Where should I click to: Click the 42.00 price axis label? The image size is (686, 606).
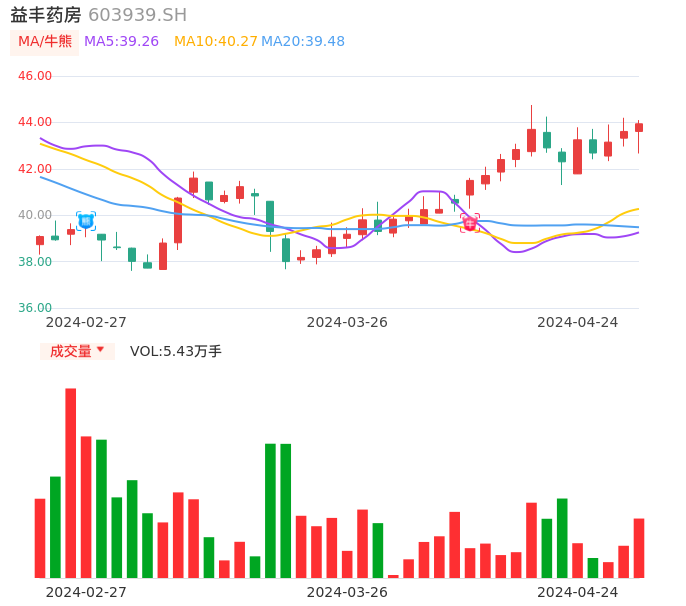coord(35,169)
